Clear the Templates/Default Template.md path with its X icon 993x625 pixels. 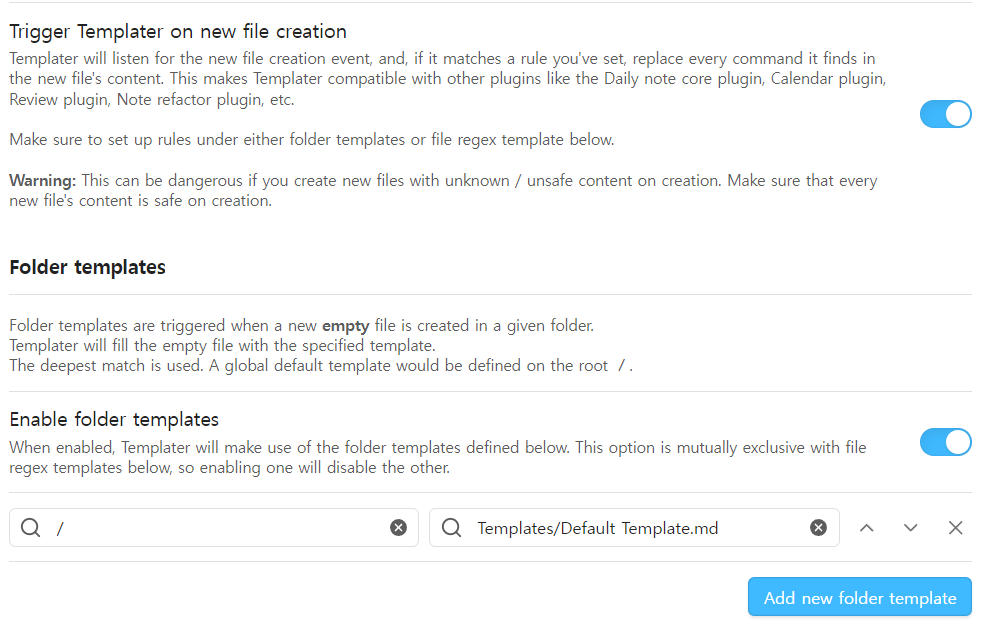click(x=818, y=527)
